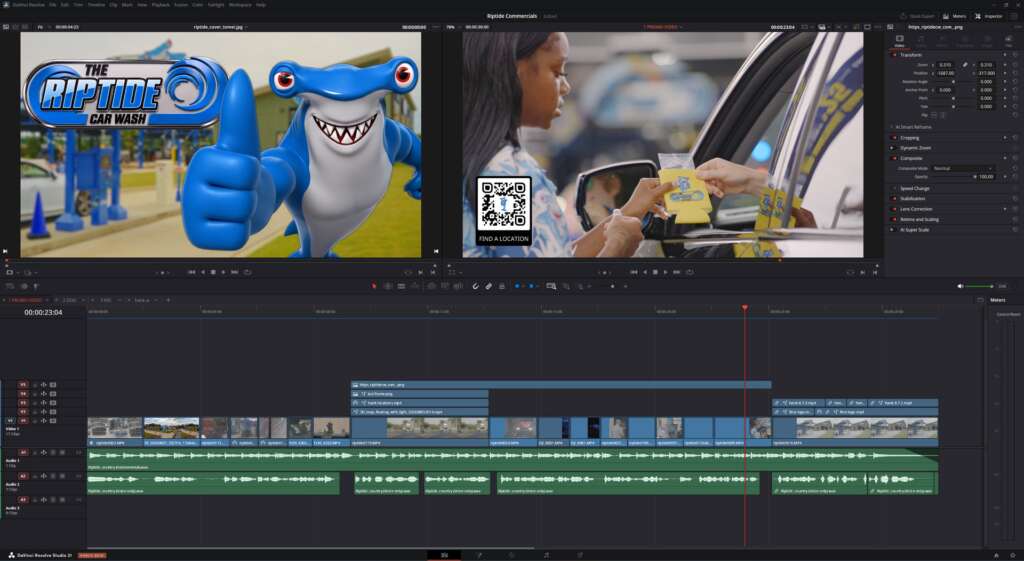The height and width of the screenshot is (561, 1024).
Task: Toggle auto select on track A1
Action: pos(44,453)
